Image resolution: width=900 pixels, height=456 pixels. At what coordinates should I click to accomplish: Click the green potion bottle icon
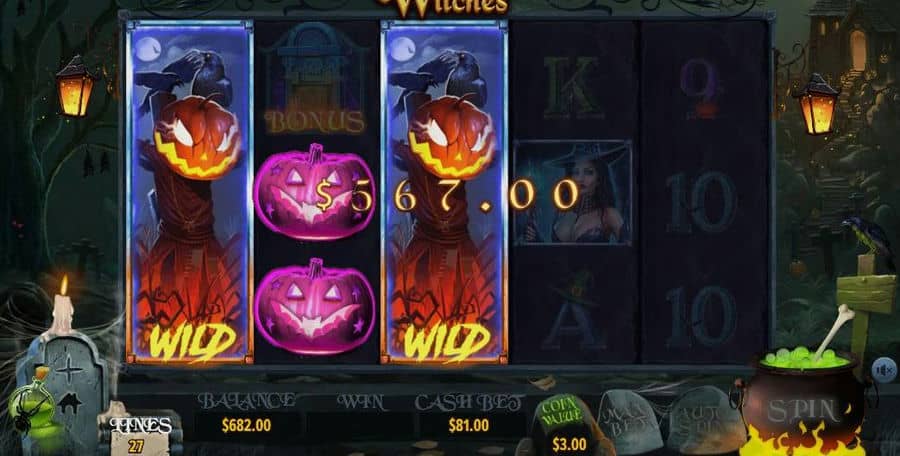32,402
